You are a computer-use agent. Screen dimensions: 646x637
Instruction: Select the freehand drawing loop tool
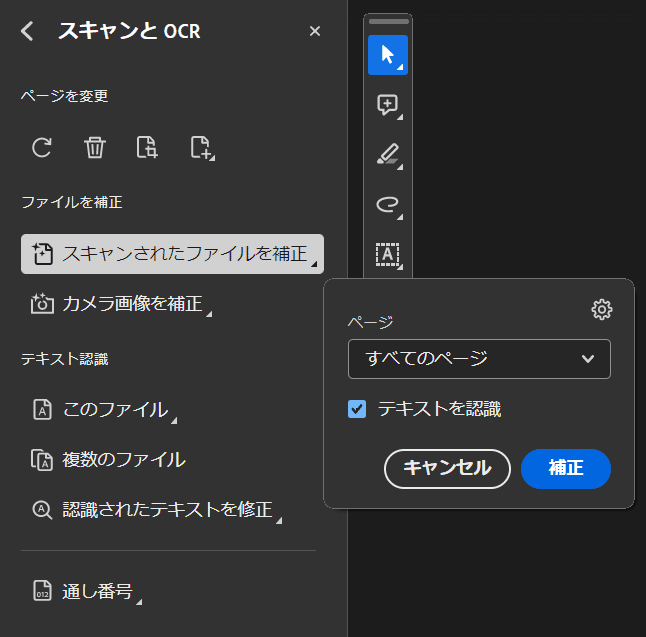(x=388, y=205)
